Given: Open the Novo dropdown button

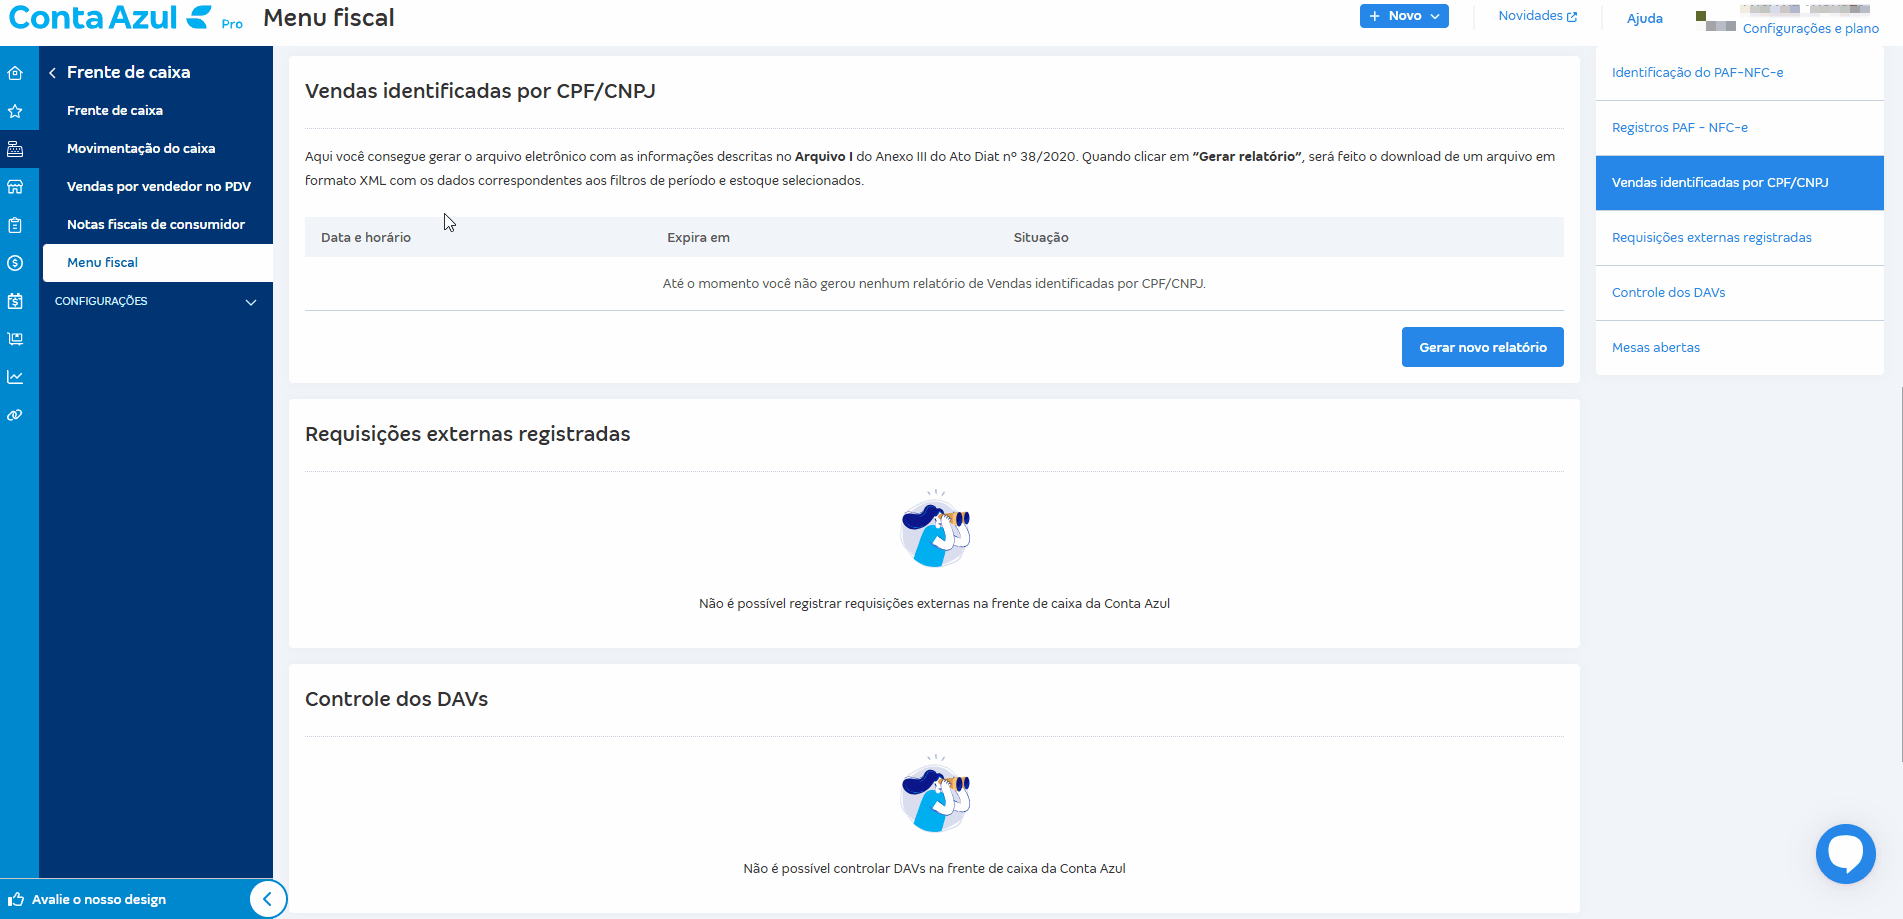Looking at the screenshot, I should [1403, 16].
